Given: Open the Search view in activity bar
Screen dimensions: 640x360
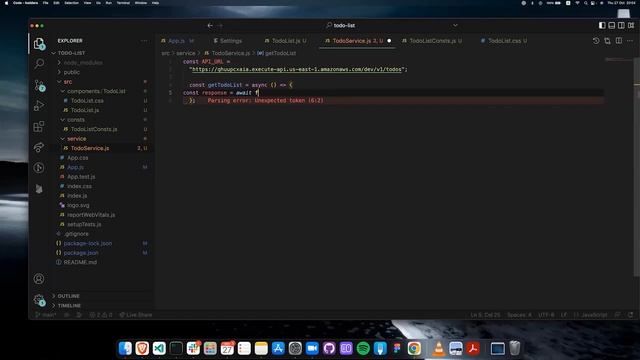Looking at the screenshot, I should click(x=39, y=64).
